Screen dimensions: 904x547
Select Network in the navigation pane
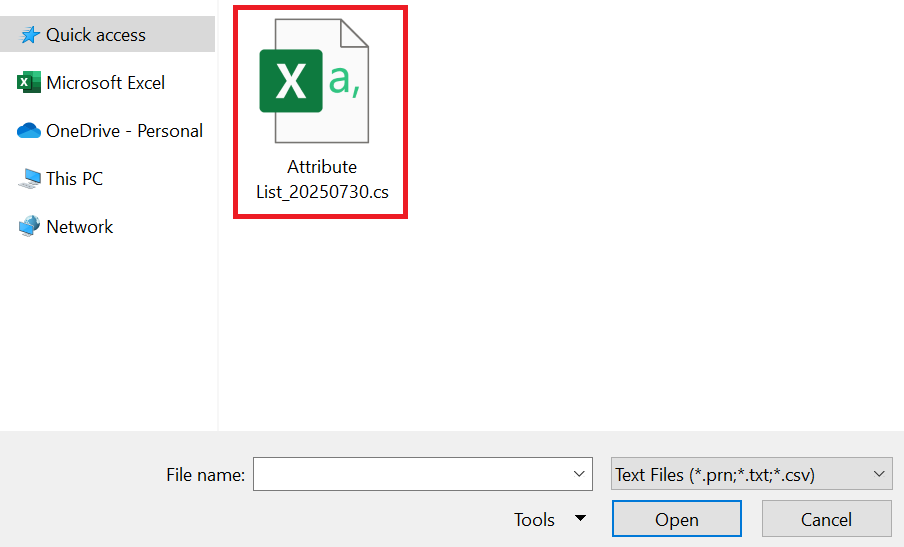[x=80, y=227]
